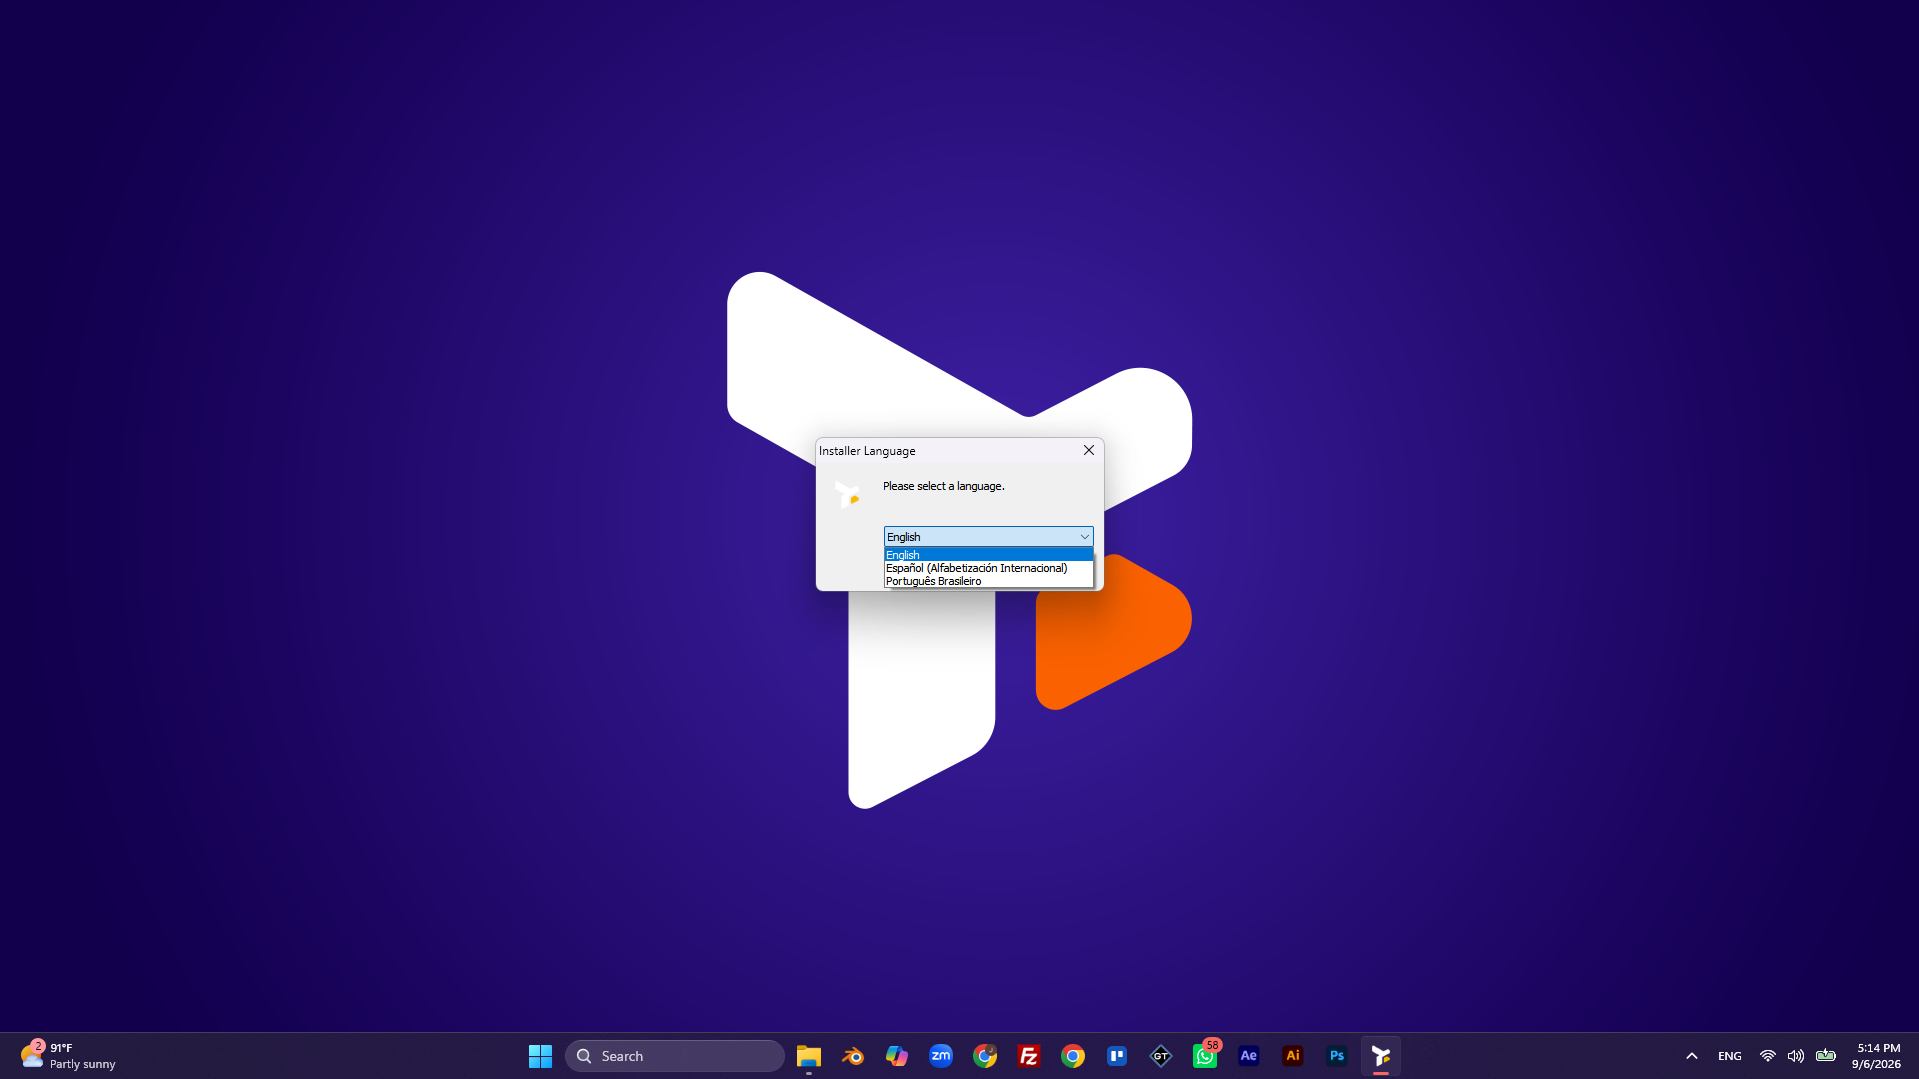
Task: Click the running installer taskbar icon
Action: tap(1381, 1056)
